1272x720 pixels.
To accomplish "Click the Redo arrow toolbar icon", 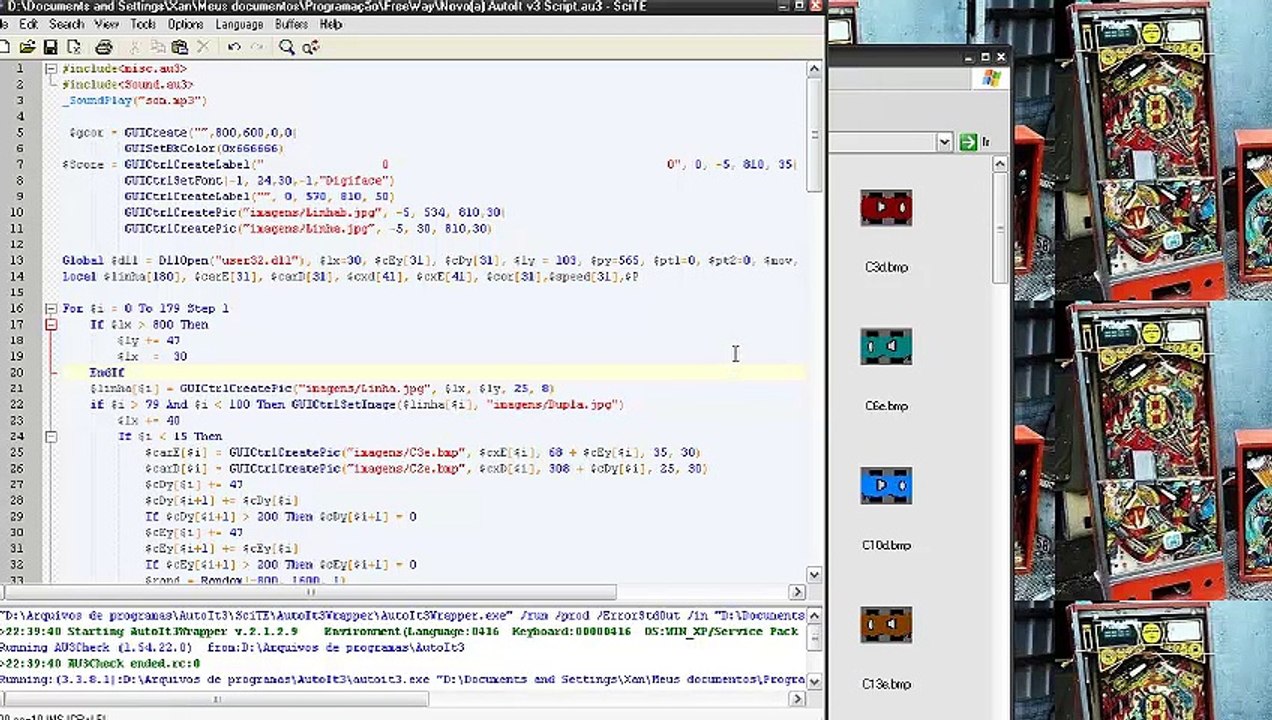I will 257,47.
